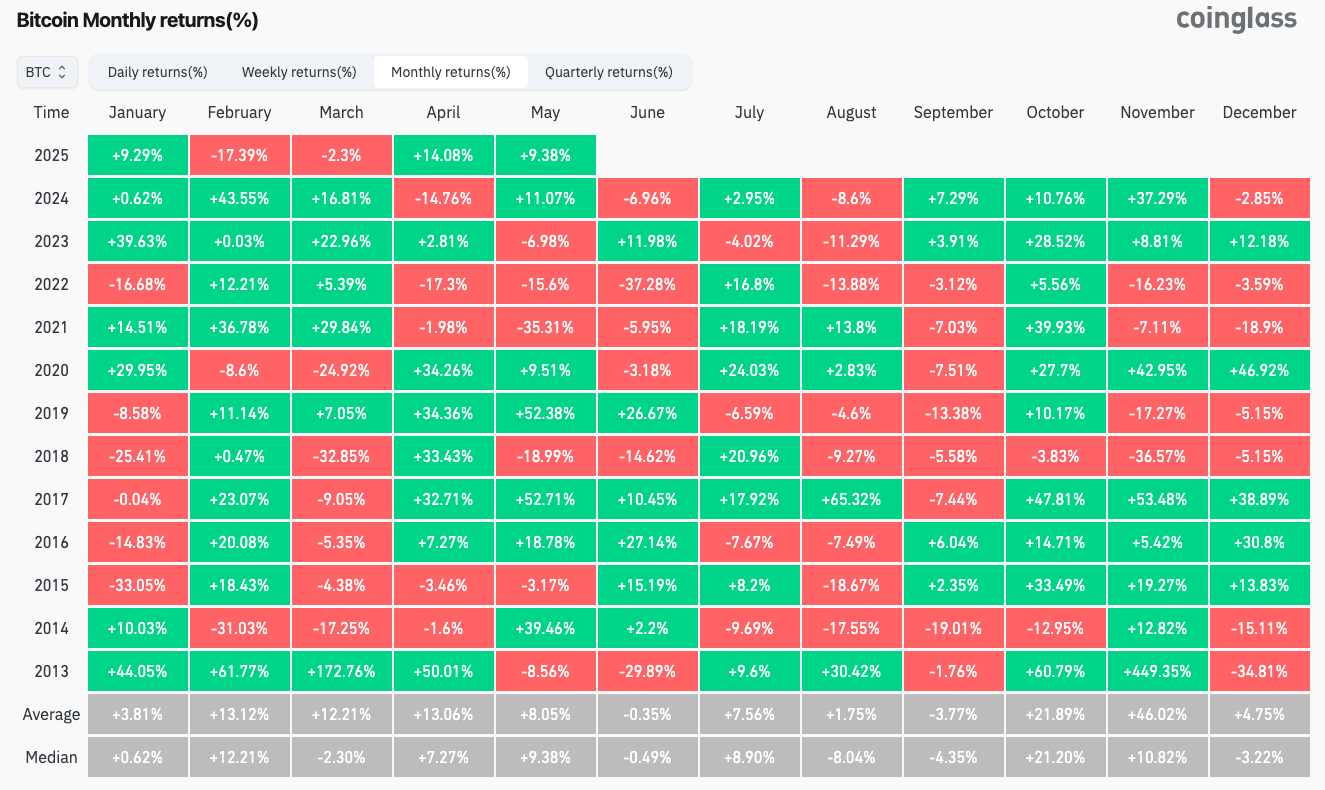This screenshot has height=790, width=1325.
Task: Click the 2025 year row label
Action: click(51, 155)
